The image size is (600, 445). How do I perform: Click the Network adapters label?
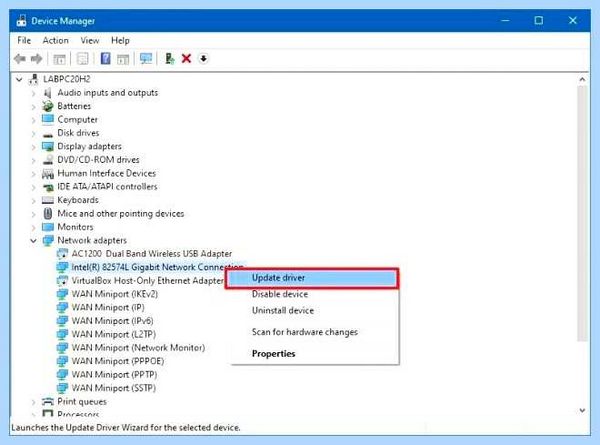tap(92, 240)
